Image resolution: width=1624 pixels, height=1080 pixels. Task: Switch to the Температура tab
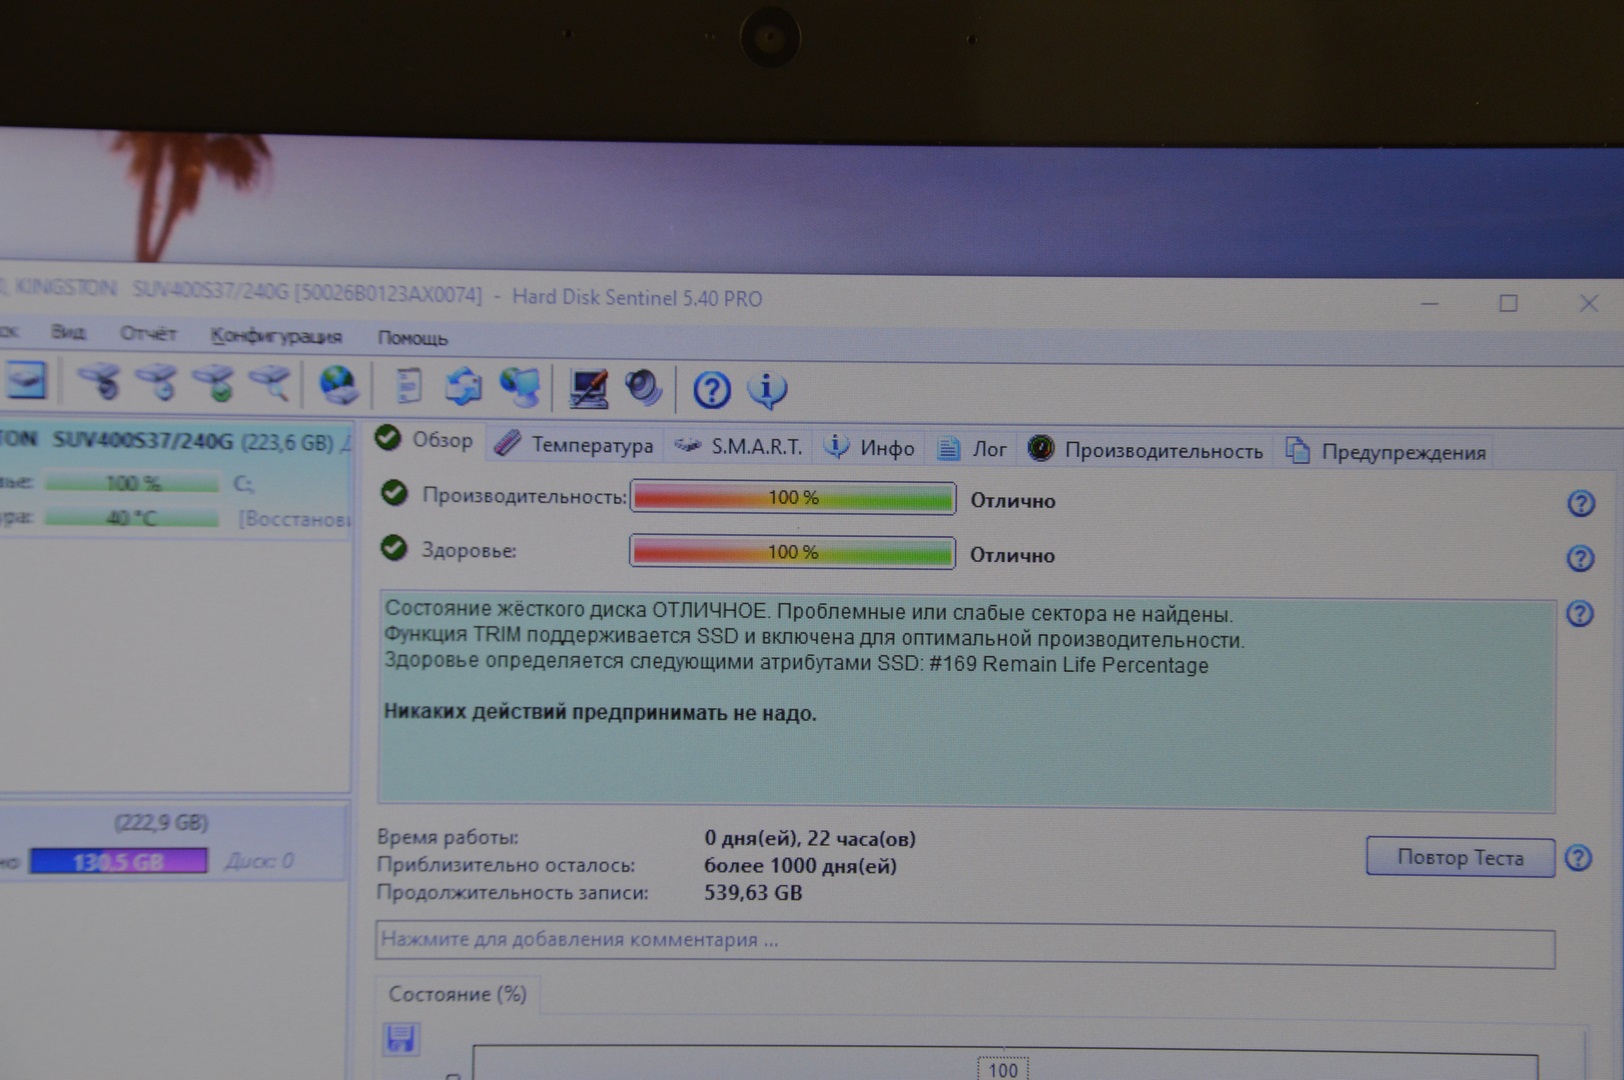tap(576, 445)
